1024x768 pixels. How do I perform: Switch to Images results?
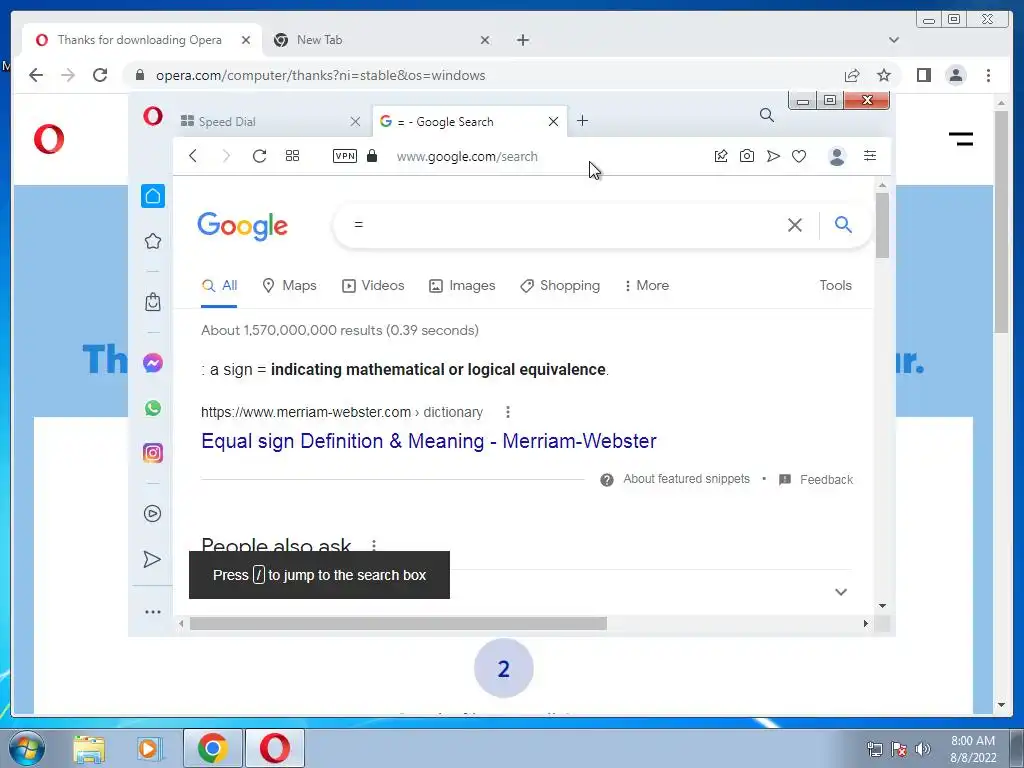[x=462, y=285]
